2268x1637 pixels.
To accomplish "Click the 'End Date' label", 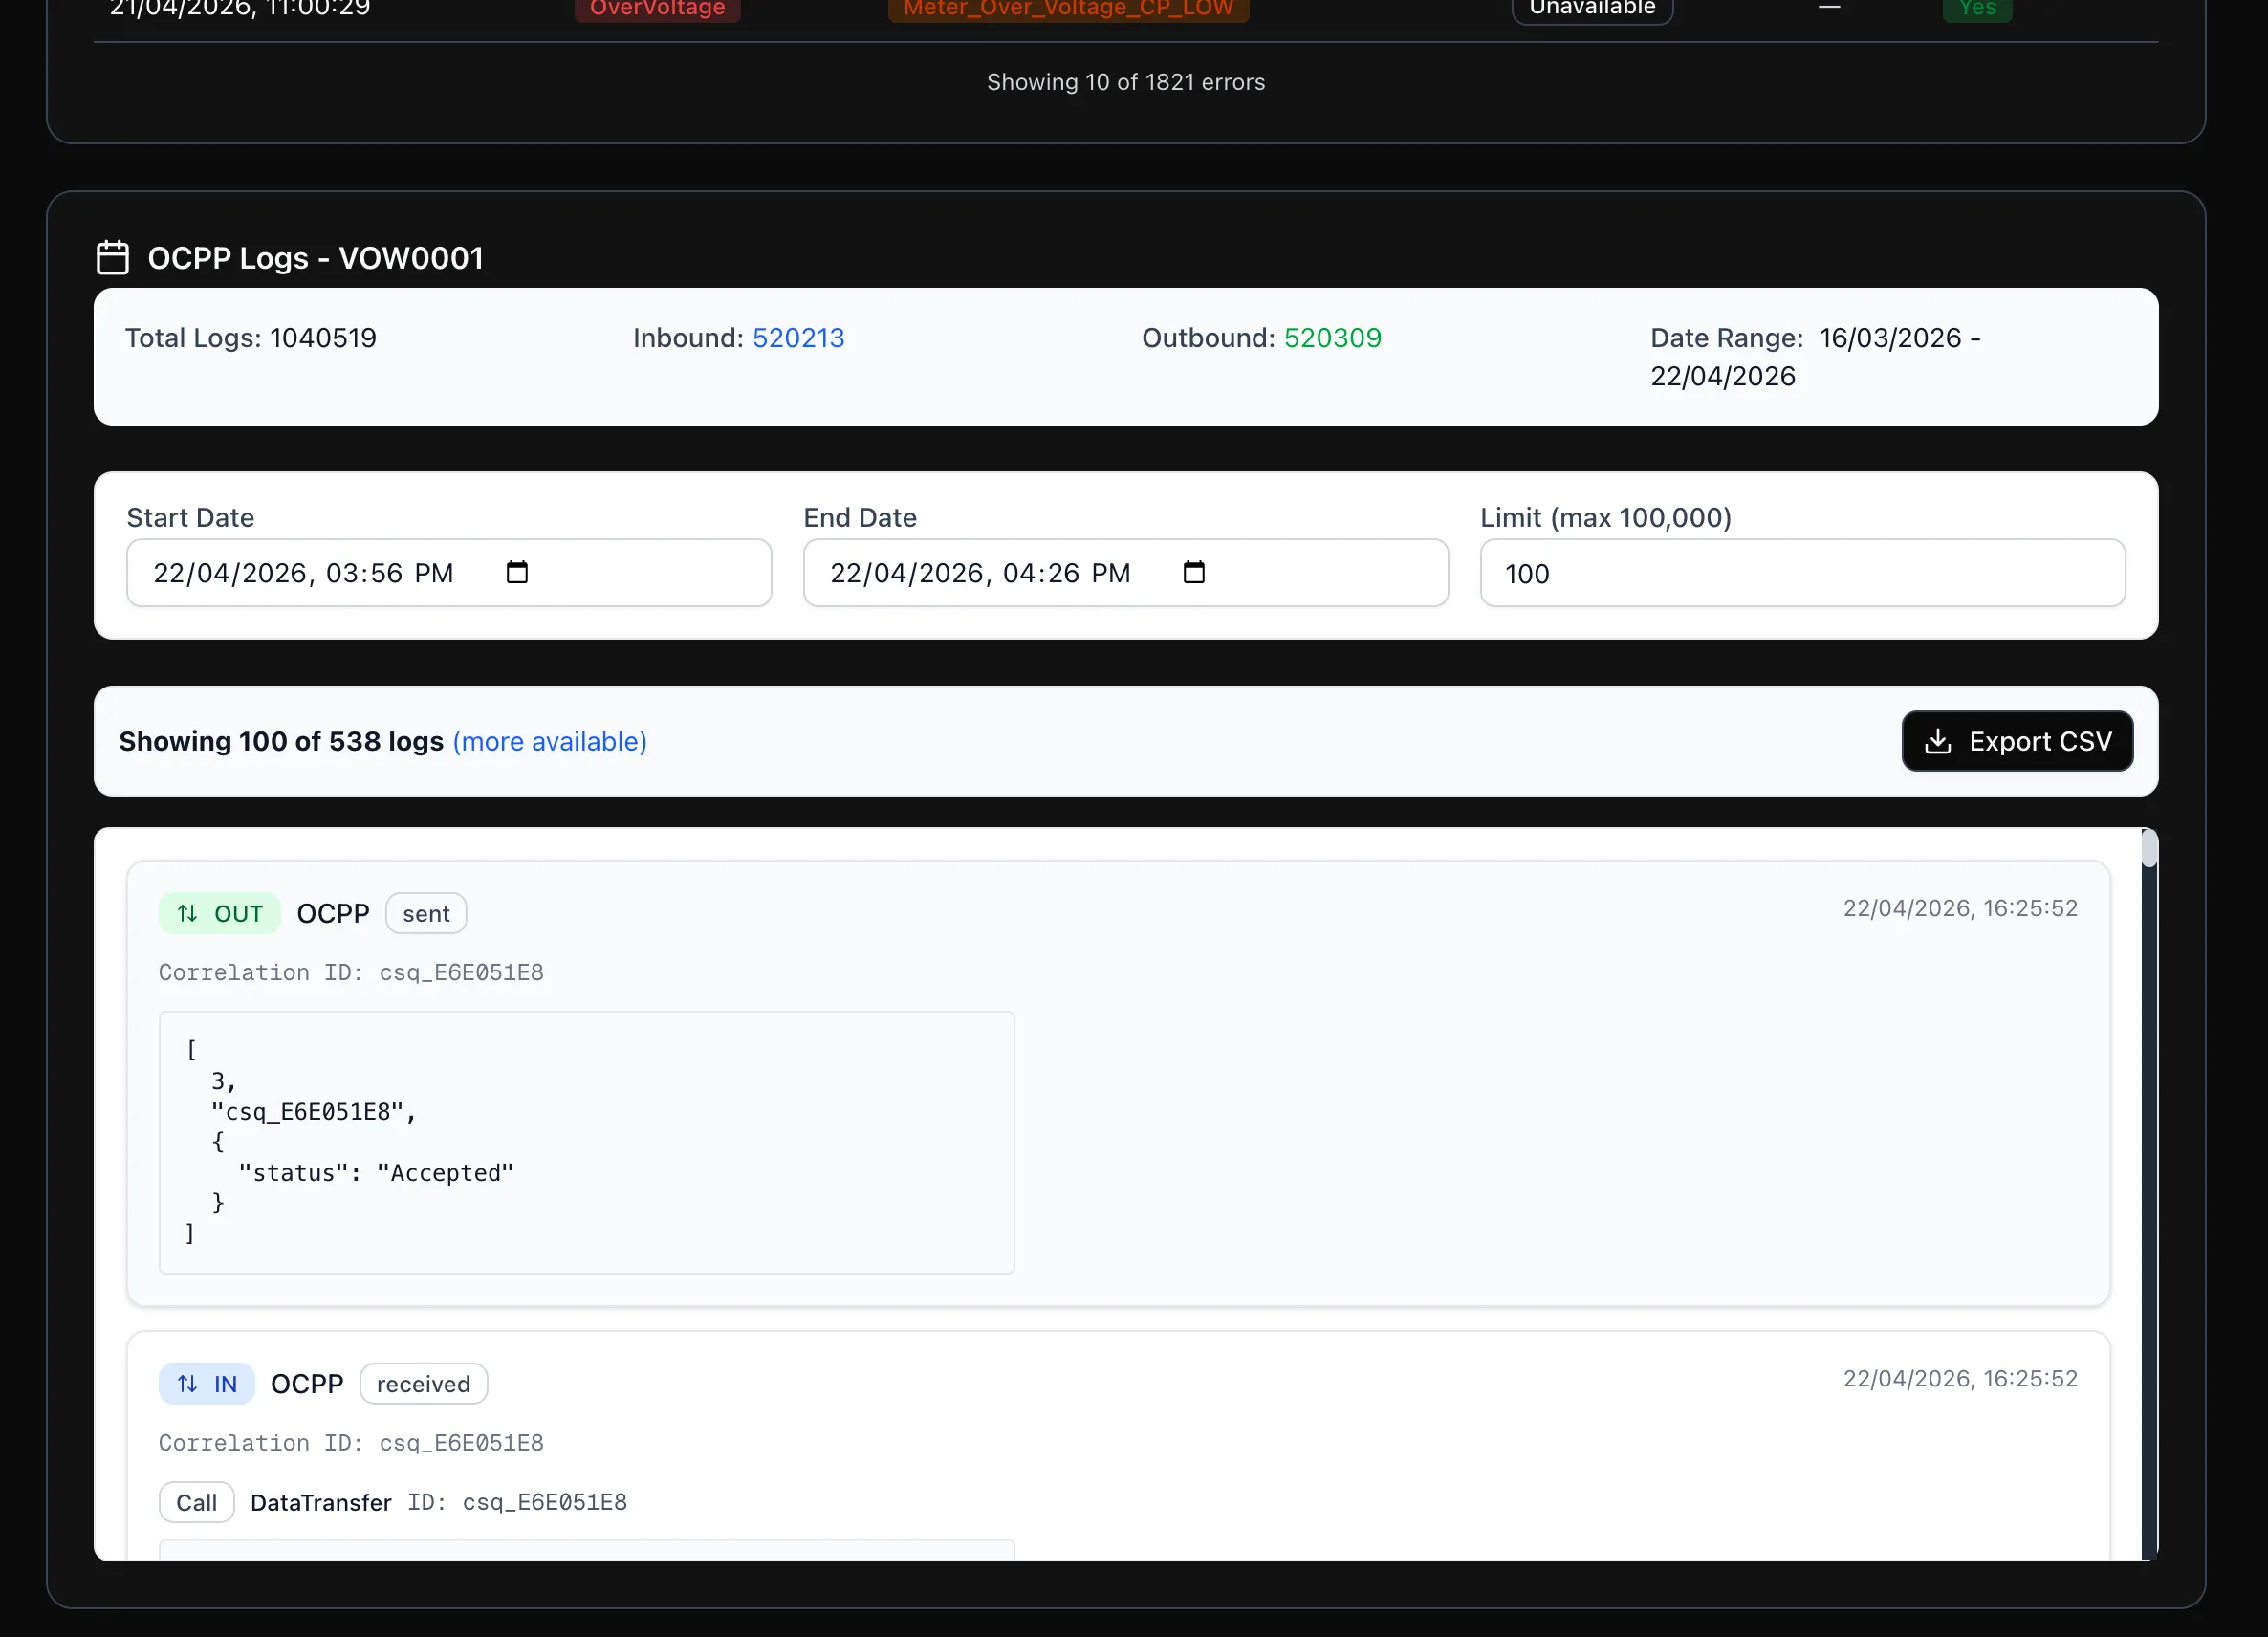I will [860, 517].
